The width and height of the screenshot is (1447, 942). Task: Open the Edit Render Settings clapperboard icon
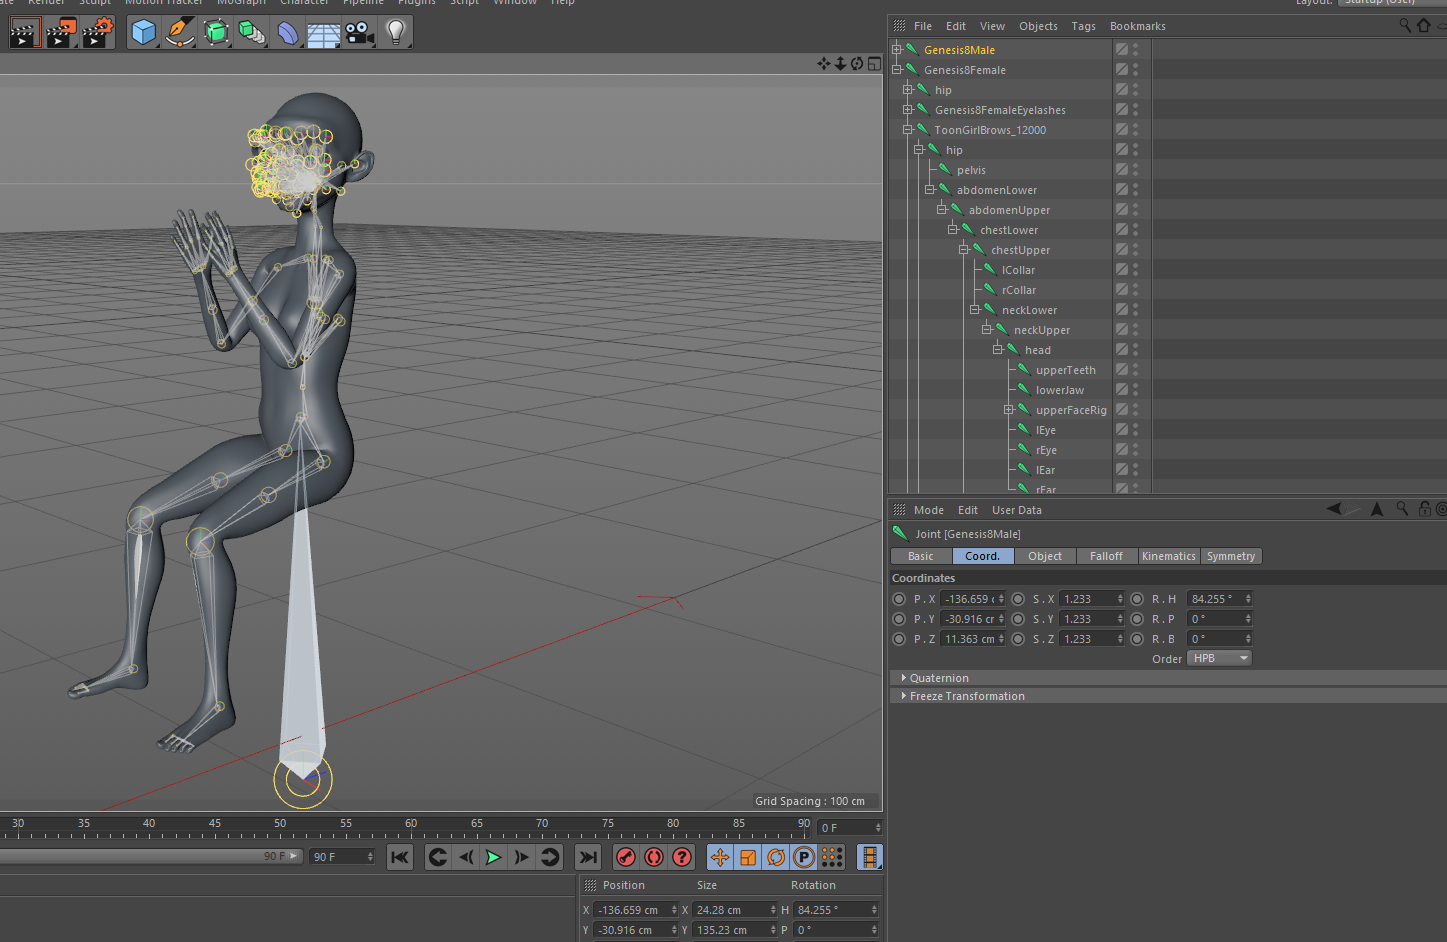(97, 33)
